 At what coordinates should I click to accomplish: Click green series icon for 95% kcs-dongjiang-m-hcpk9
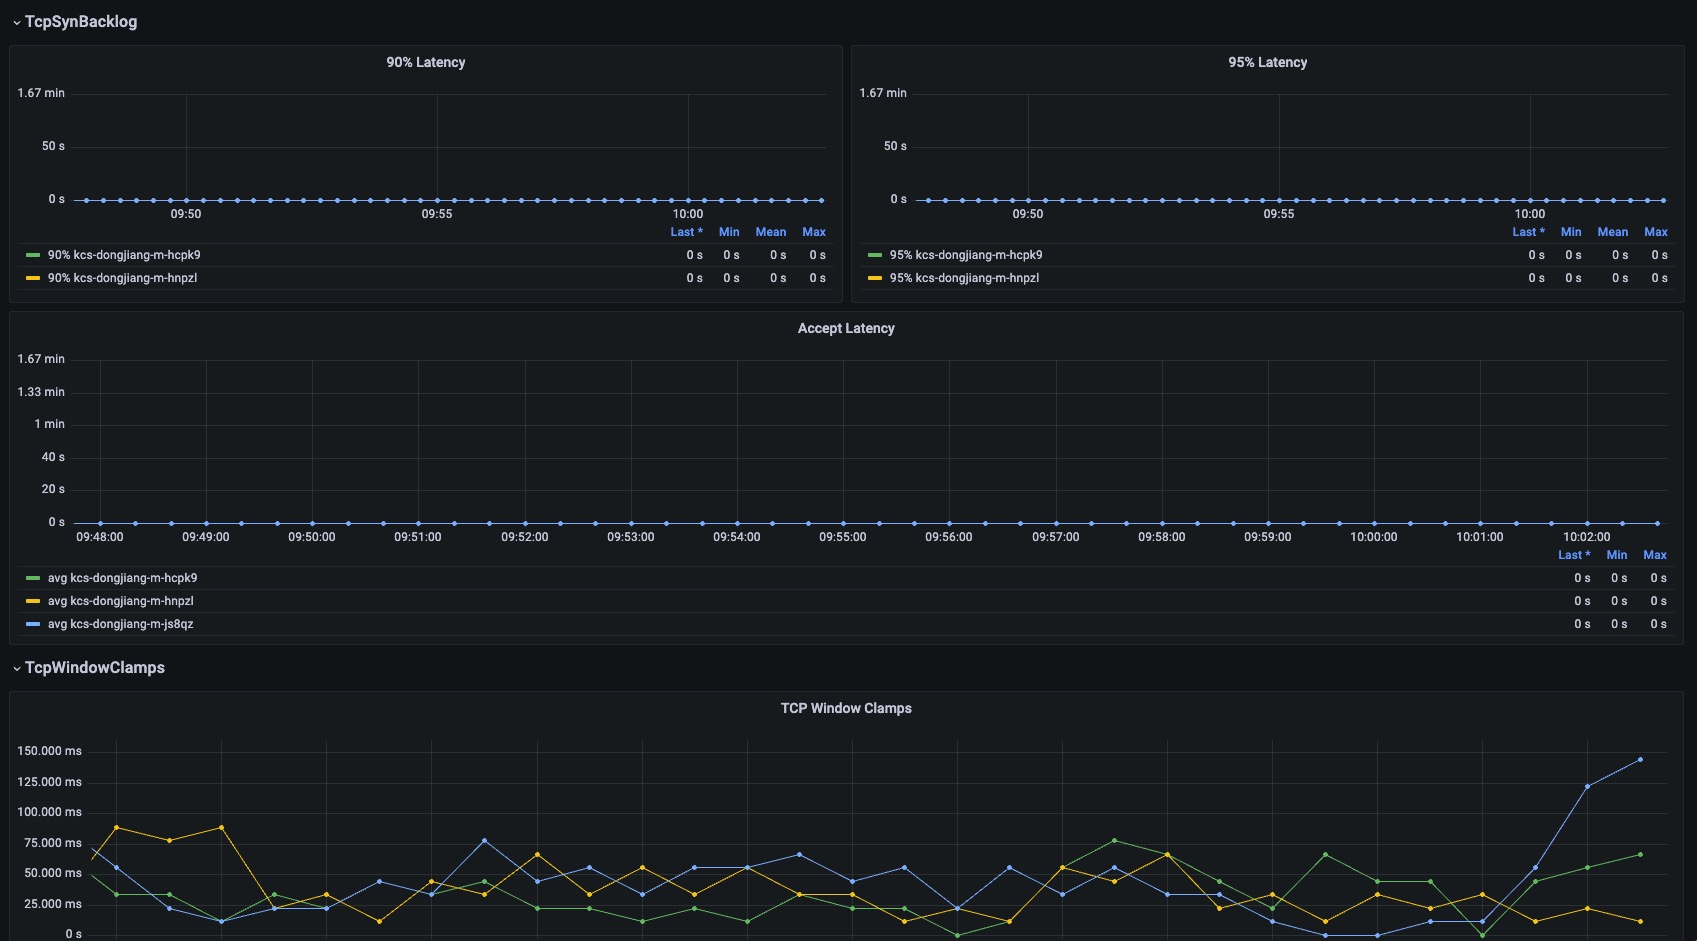875,255
